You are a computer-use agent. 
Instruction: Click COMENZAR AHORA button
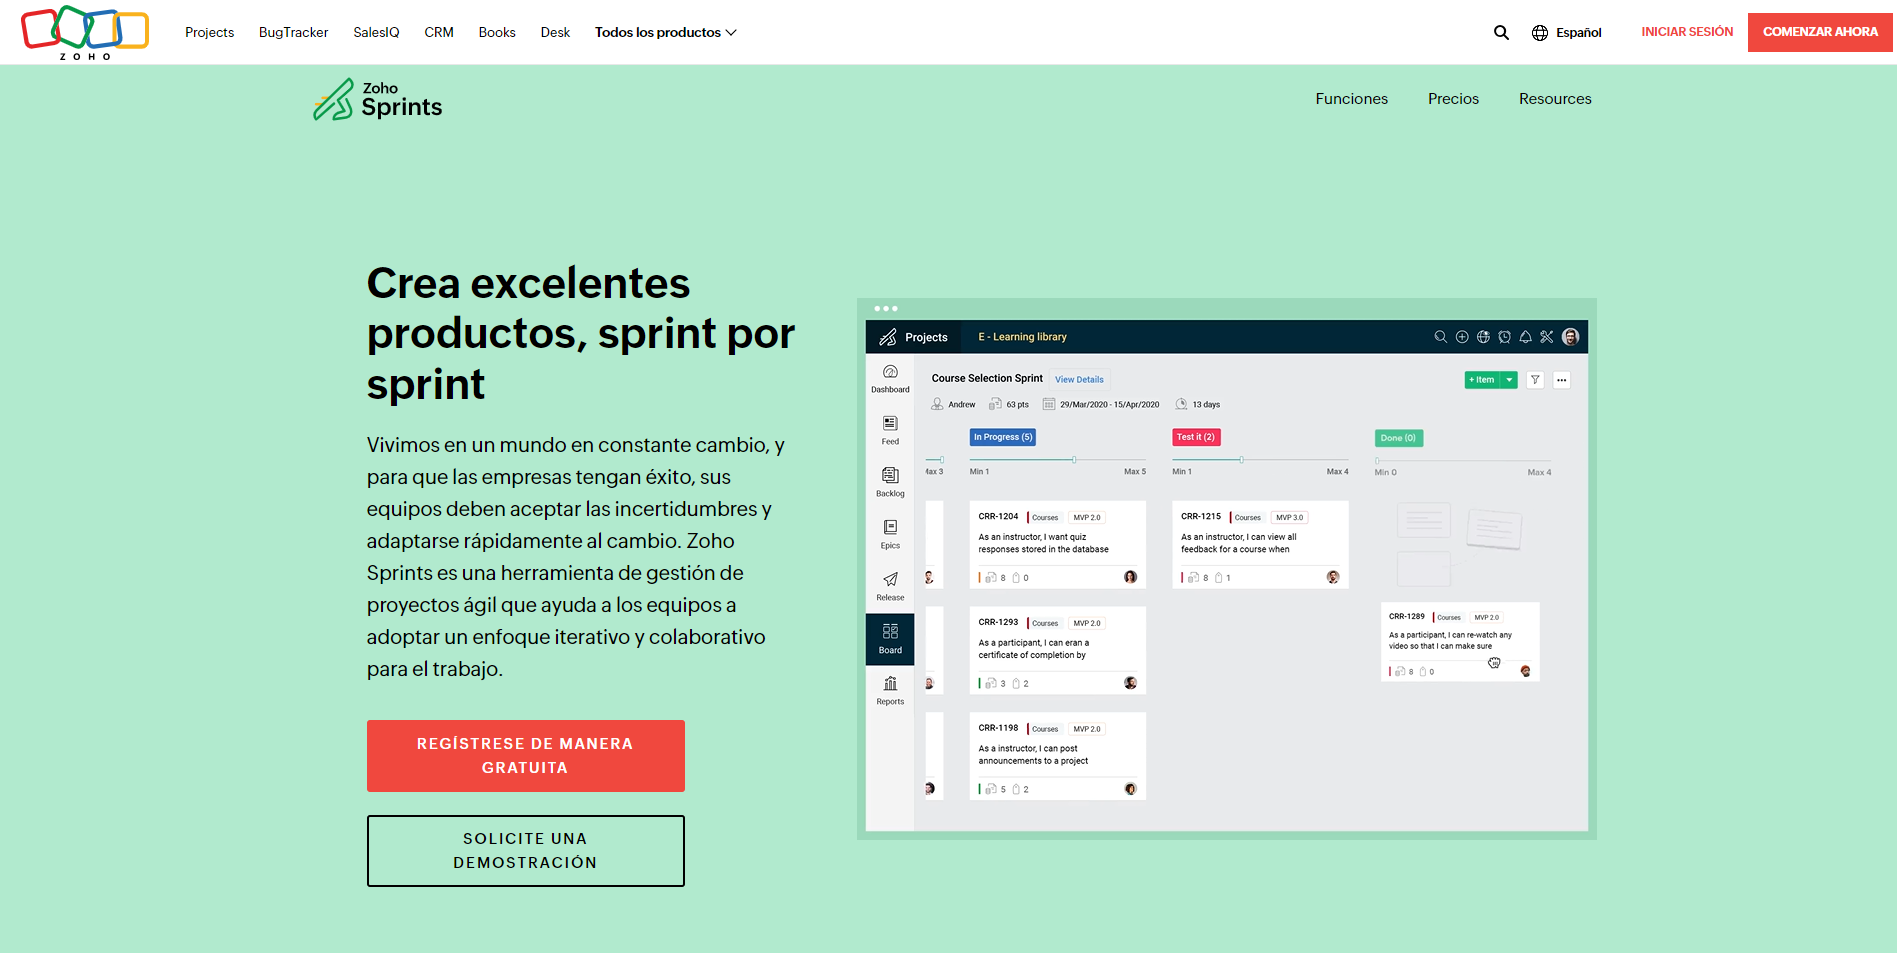[x=1820, y=32]
